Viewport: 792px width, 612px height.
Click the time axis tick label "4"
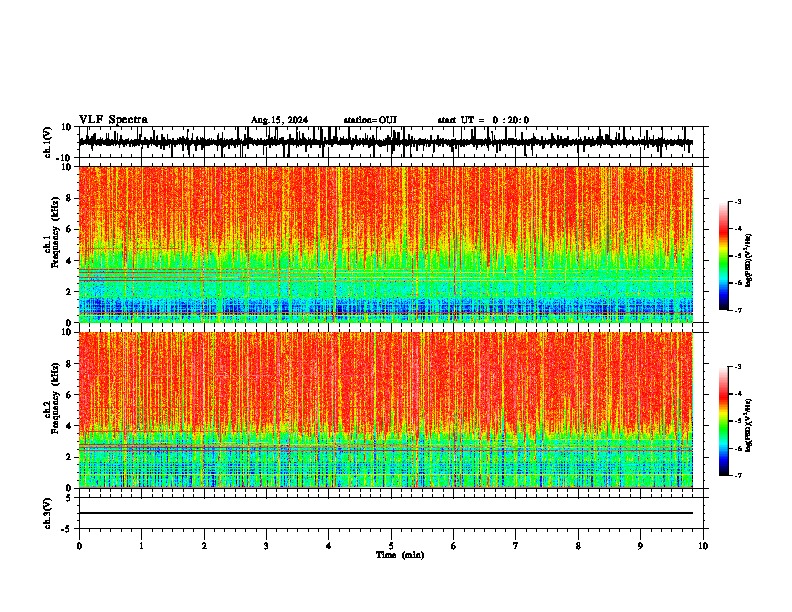click(x=329, y=546)
